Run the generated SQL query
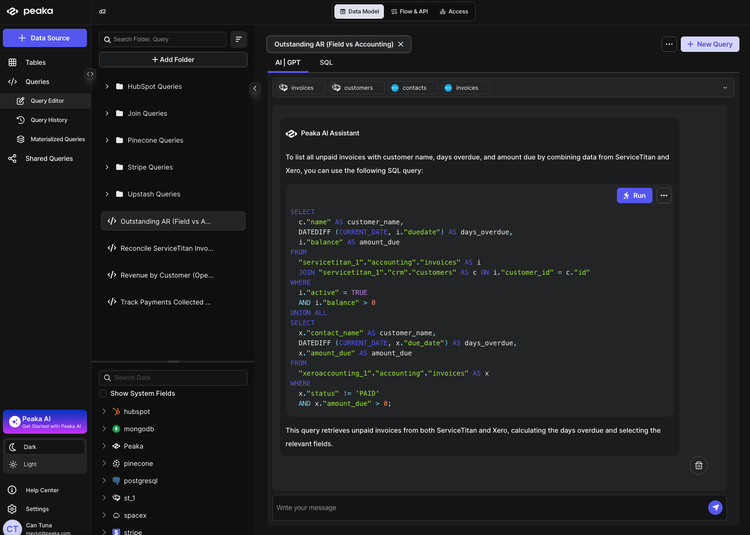Screen dimensions: 750x535 tap(634, 195)
